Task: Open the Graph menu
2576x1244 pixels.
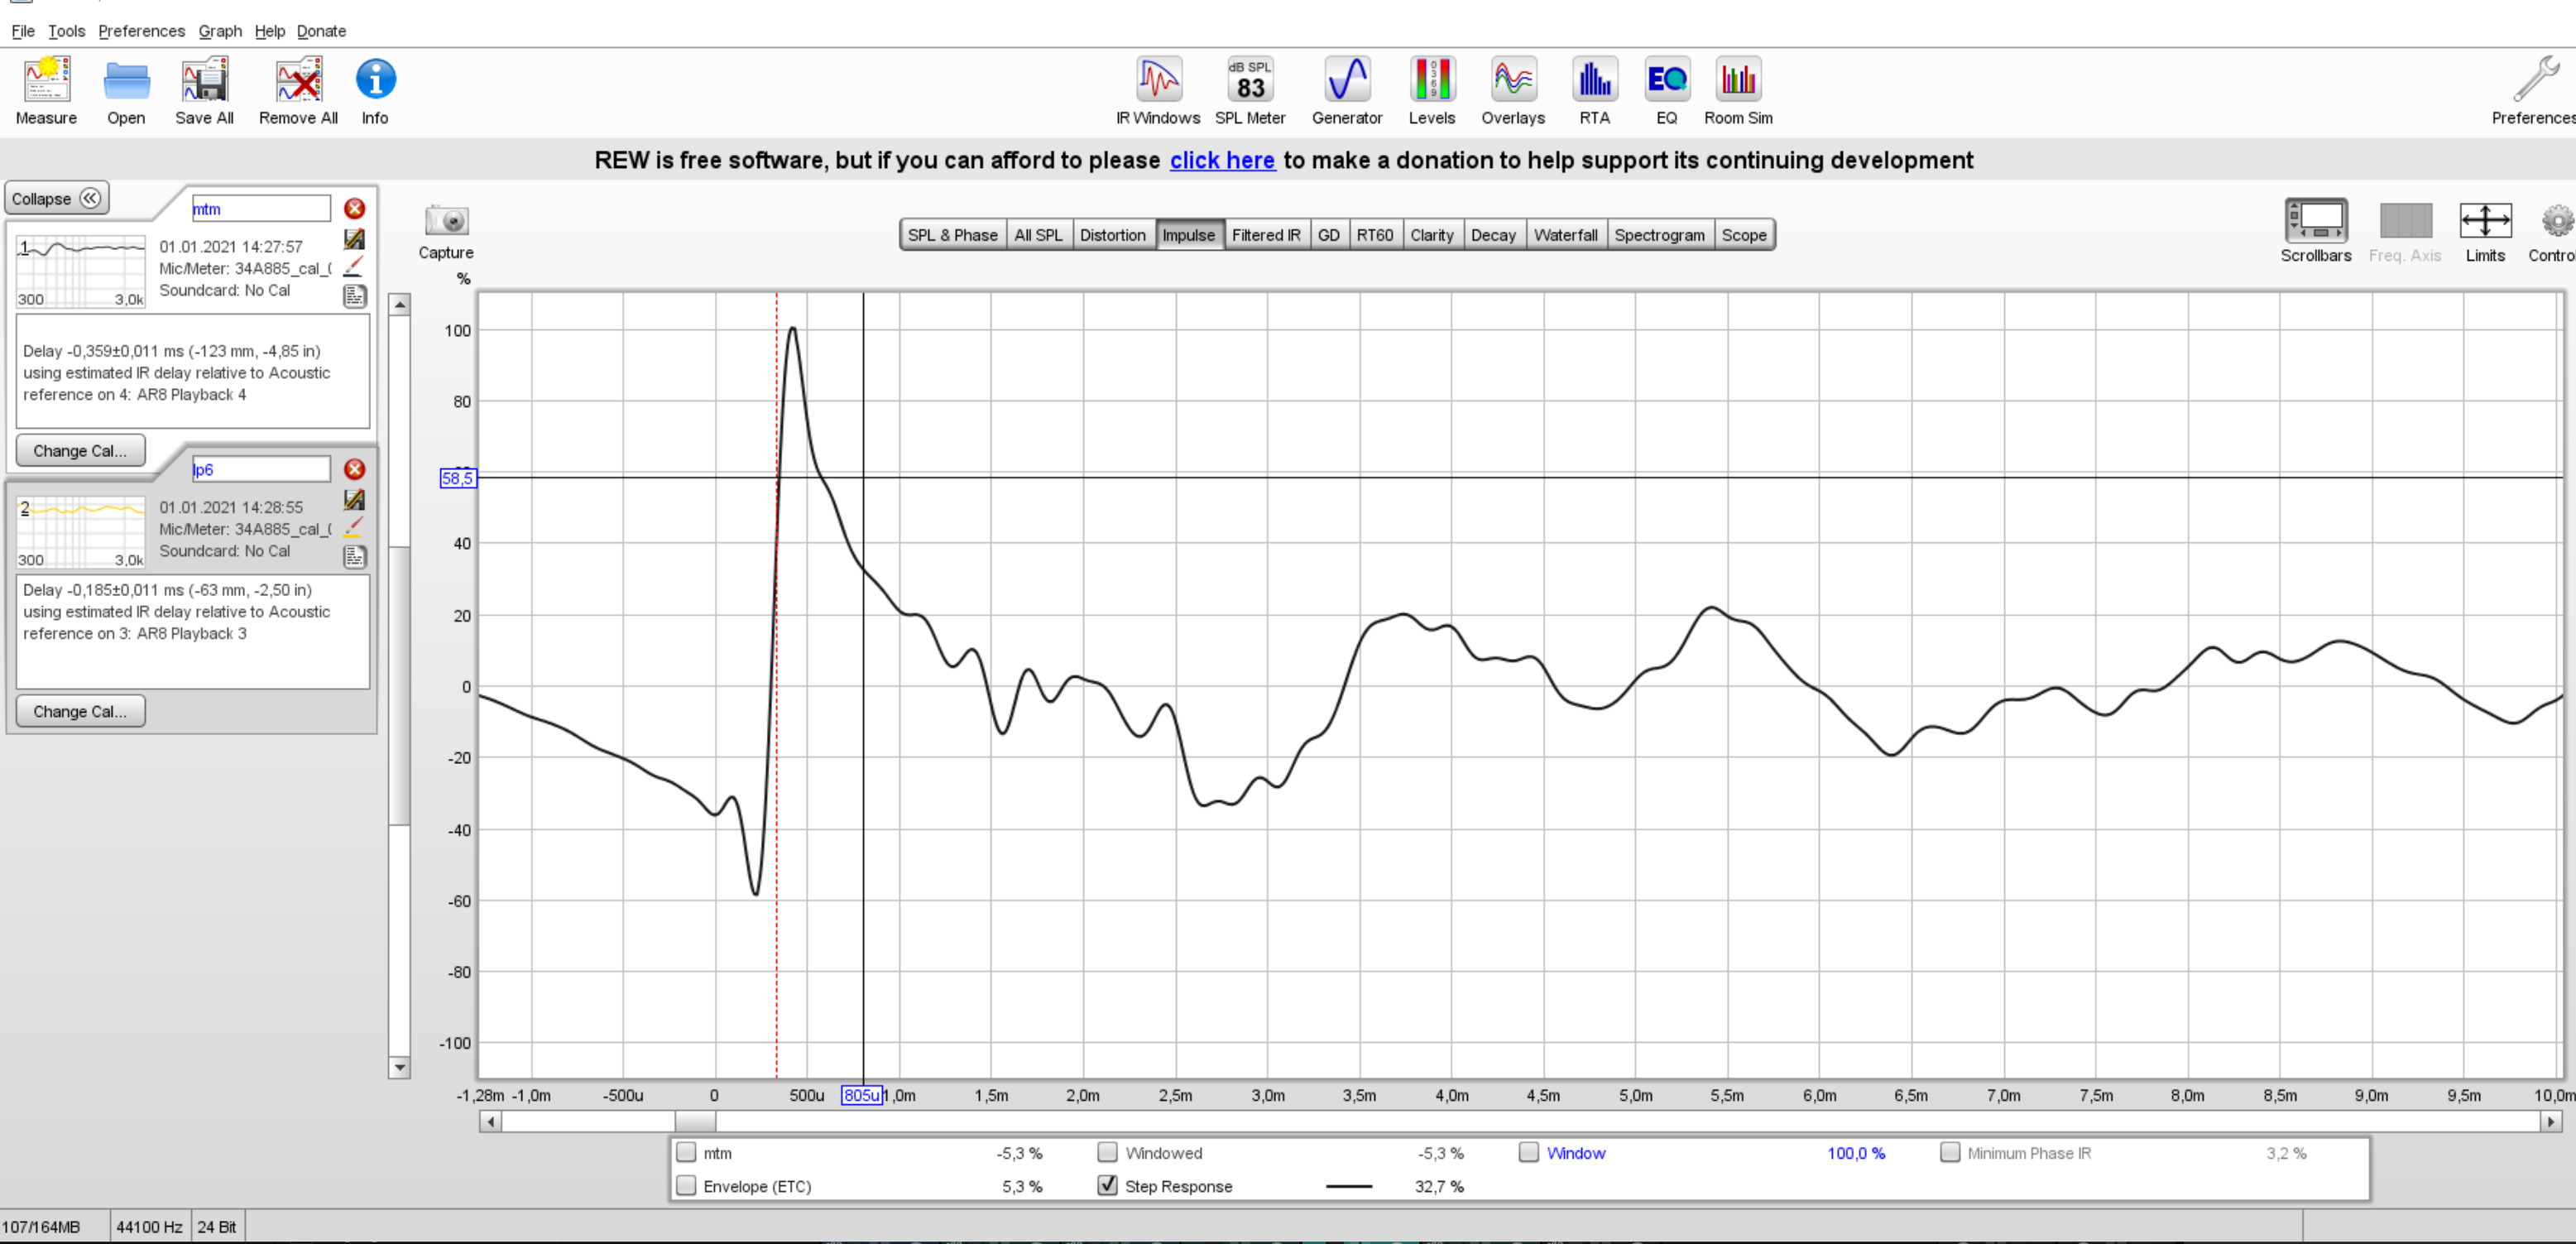Action: click(x=220, y=31)
